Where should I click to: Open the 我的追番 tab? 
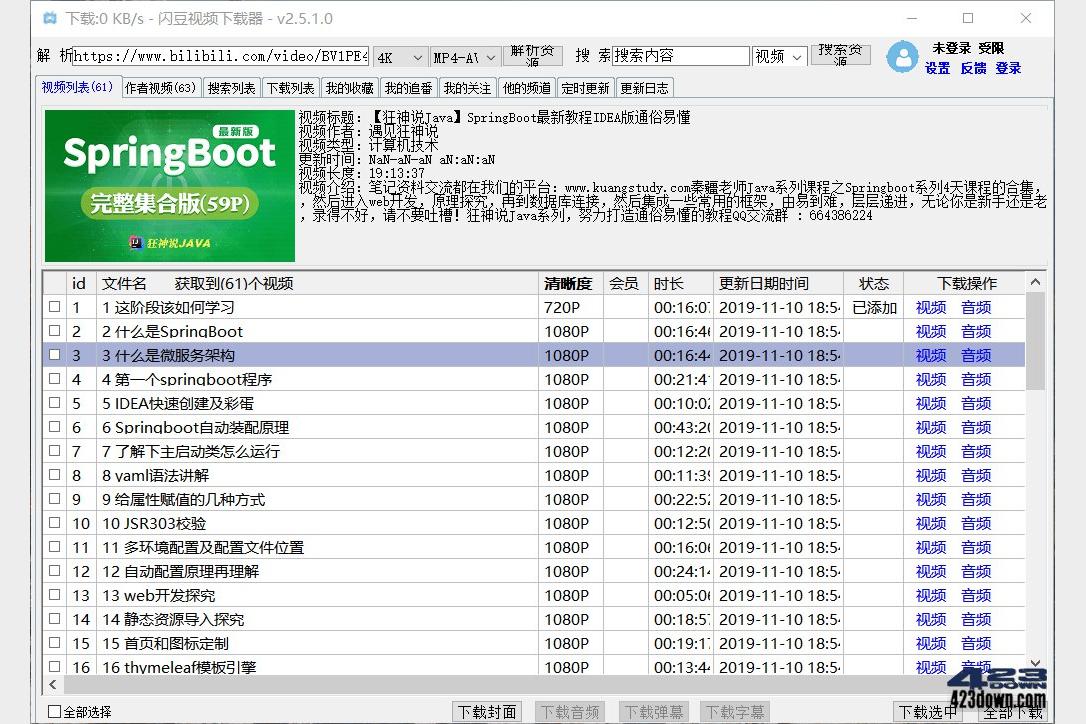point(408,88)
